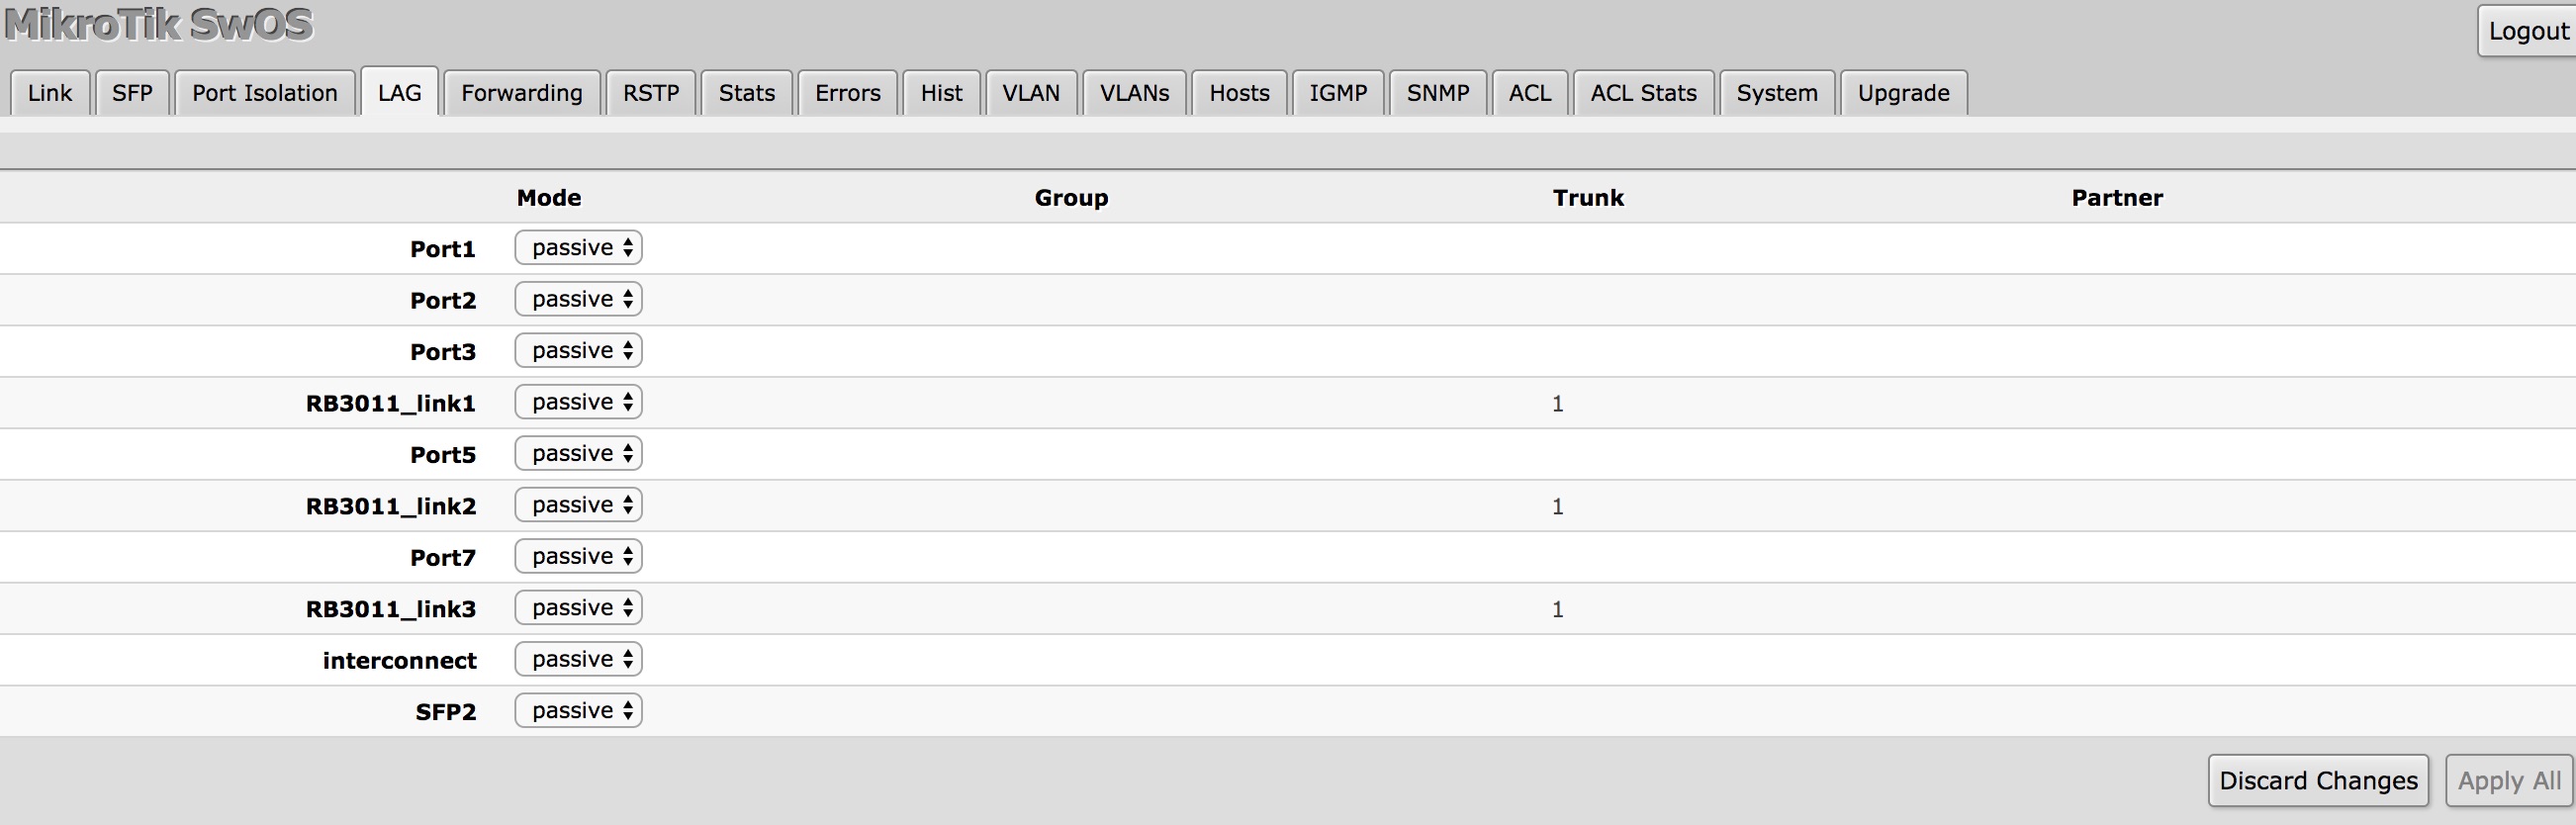The width and height of the screenshot is (2576, 825).
Task: Open the SFP tab
Action: tap(132, 93)
